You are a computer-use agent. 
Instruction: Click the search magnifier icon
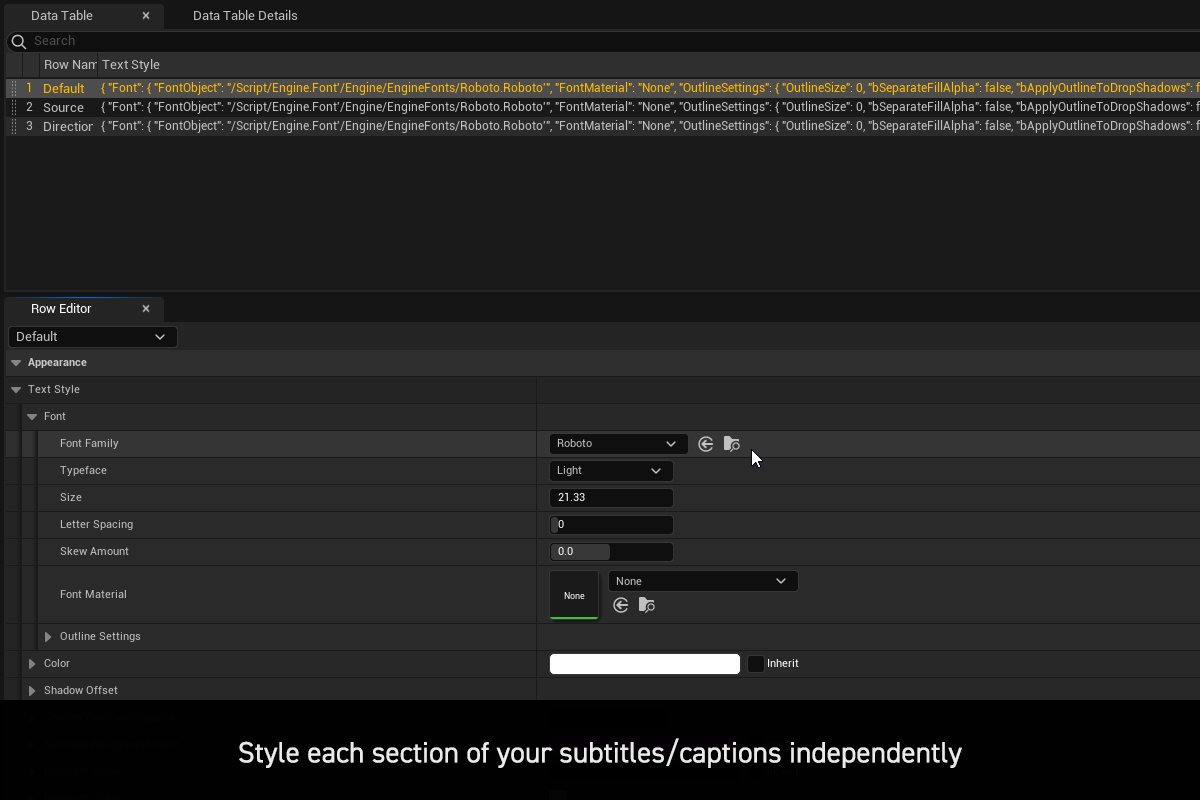[18, 42]
